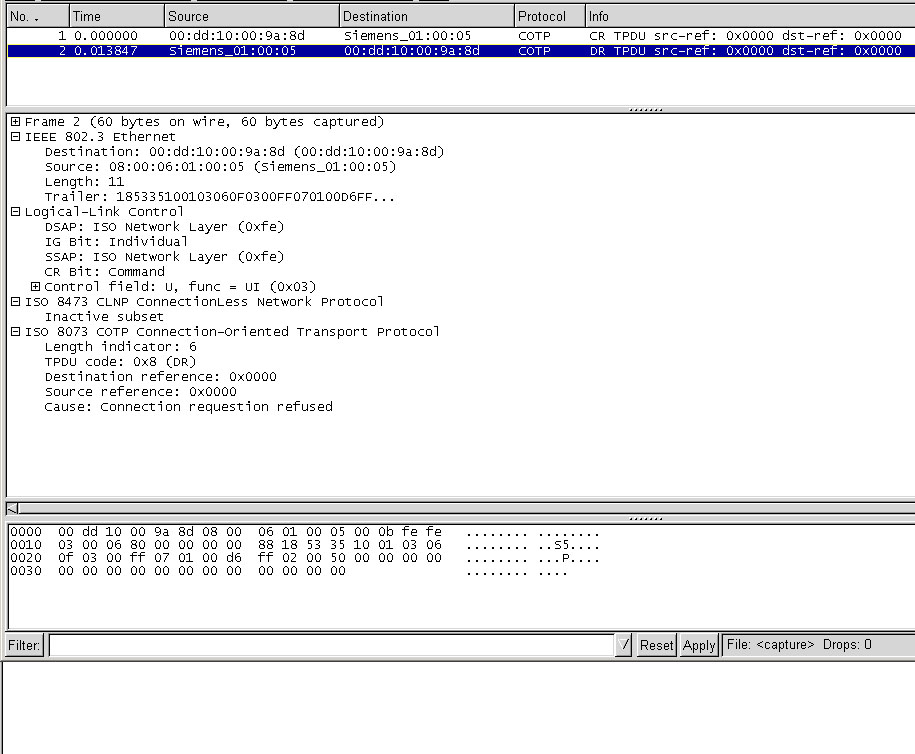Click the Source column header

click(x=251, y=16)
